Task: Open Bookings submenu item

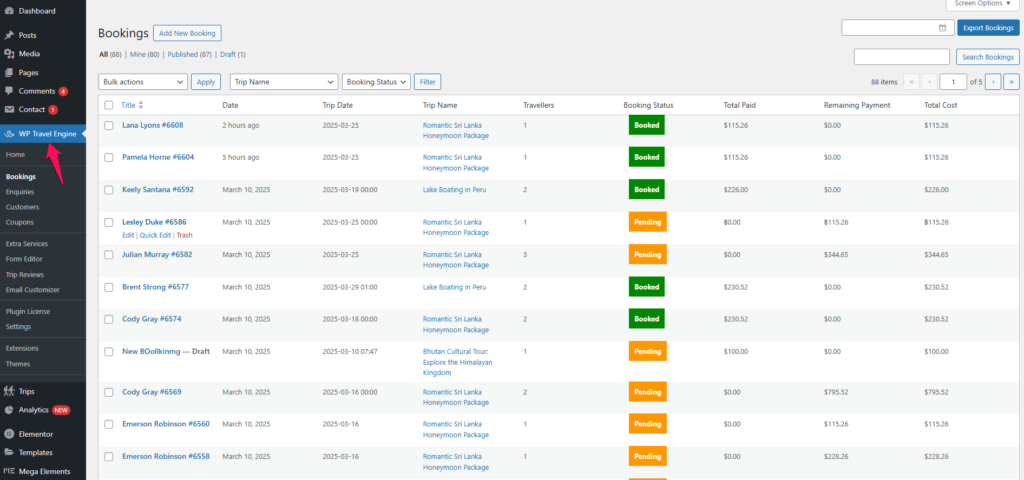Action: pyautogui.click(x=20, y=176)
